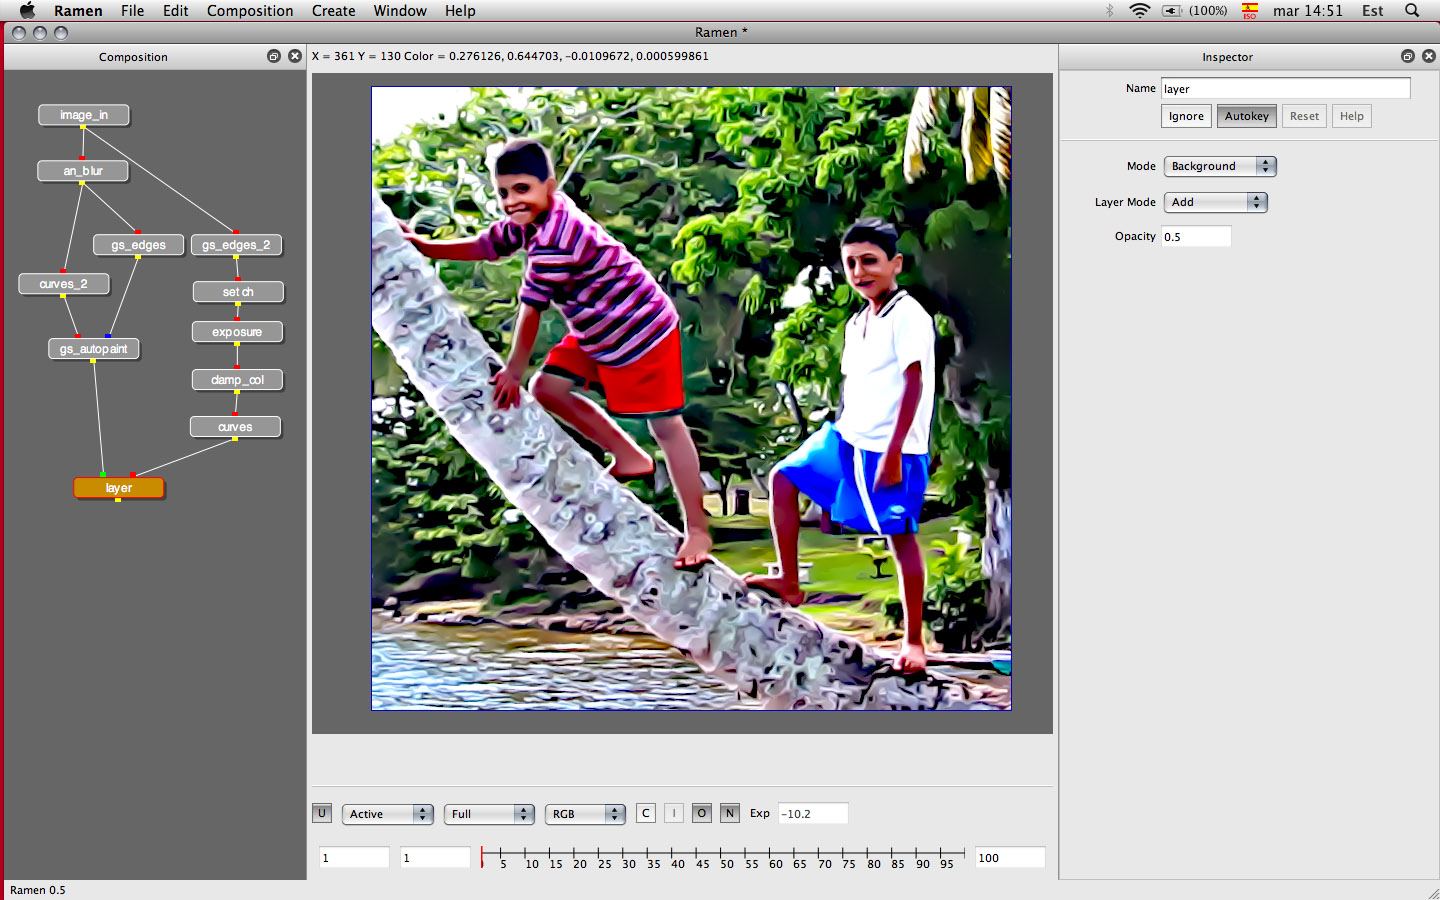The image size is (1440, 900).
Task: Open the Create menu
Action: 333,11
